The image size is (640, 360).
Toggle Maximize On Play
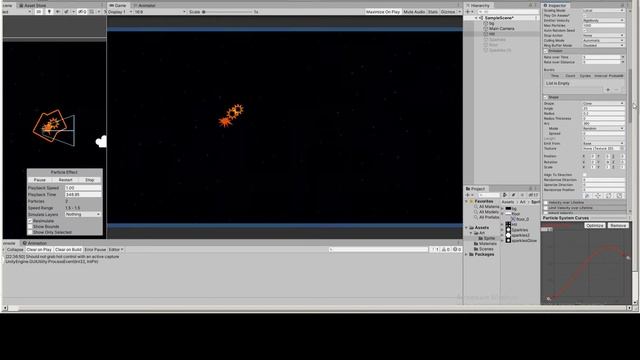382,12
